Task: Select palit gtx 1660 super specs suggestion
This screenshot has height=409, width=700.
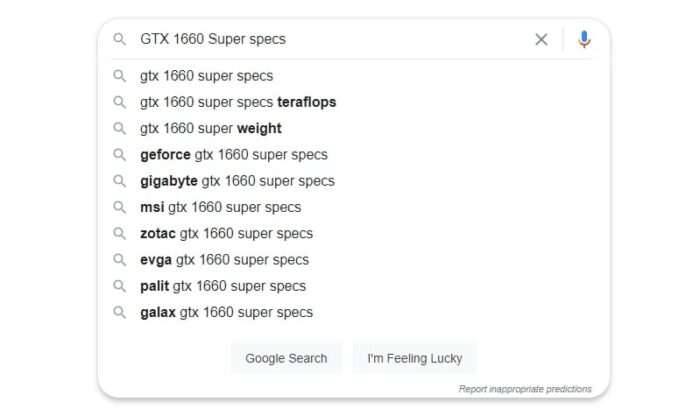Action: click(353, 286)
